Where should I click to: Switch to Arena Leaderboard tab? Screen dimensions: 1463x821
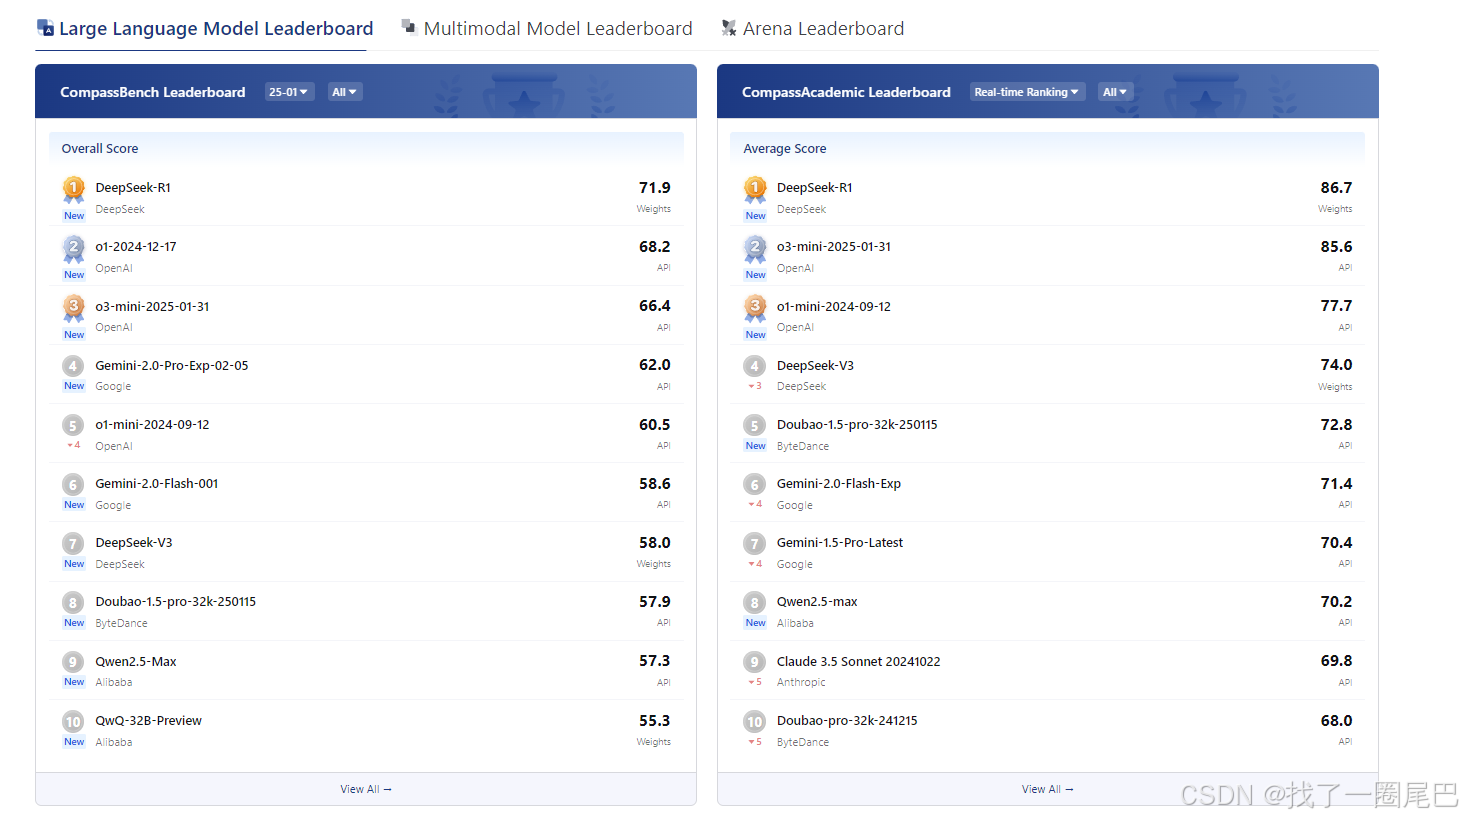click(x=813, y=28)
